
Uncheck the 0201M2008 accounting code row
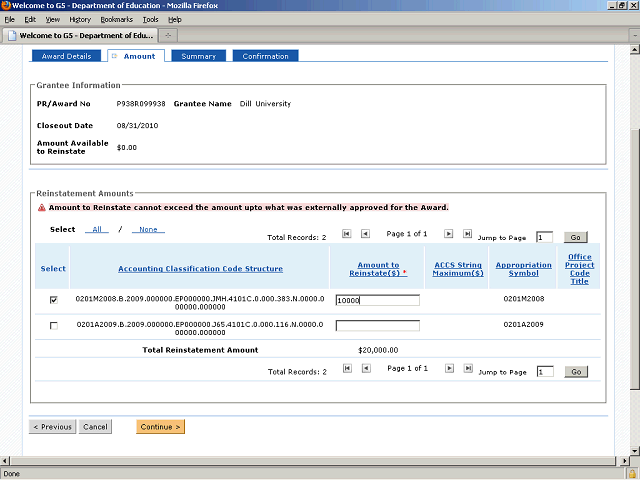pos(53,299)
